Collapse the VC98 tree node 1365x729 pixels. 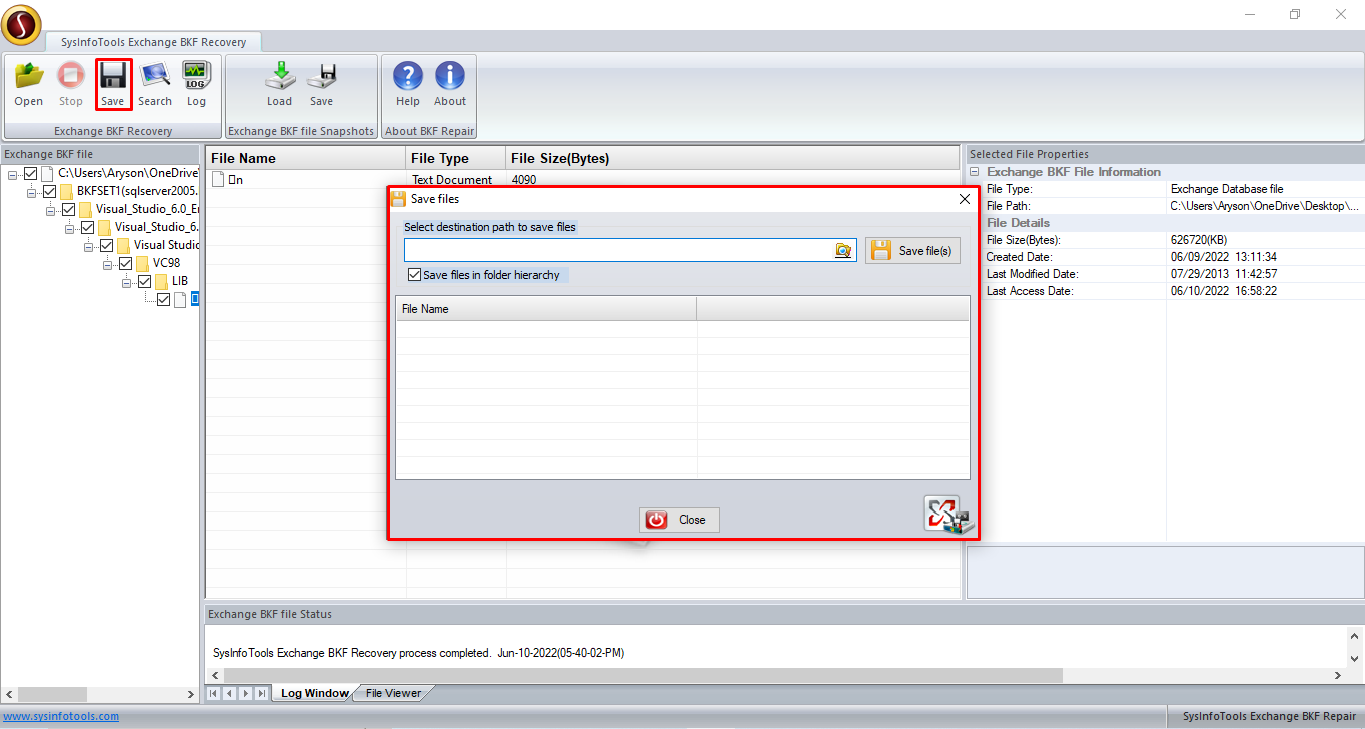(108, 264)
